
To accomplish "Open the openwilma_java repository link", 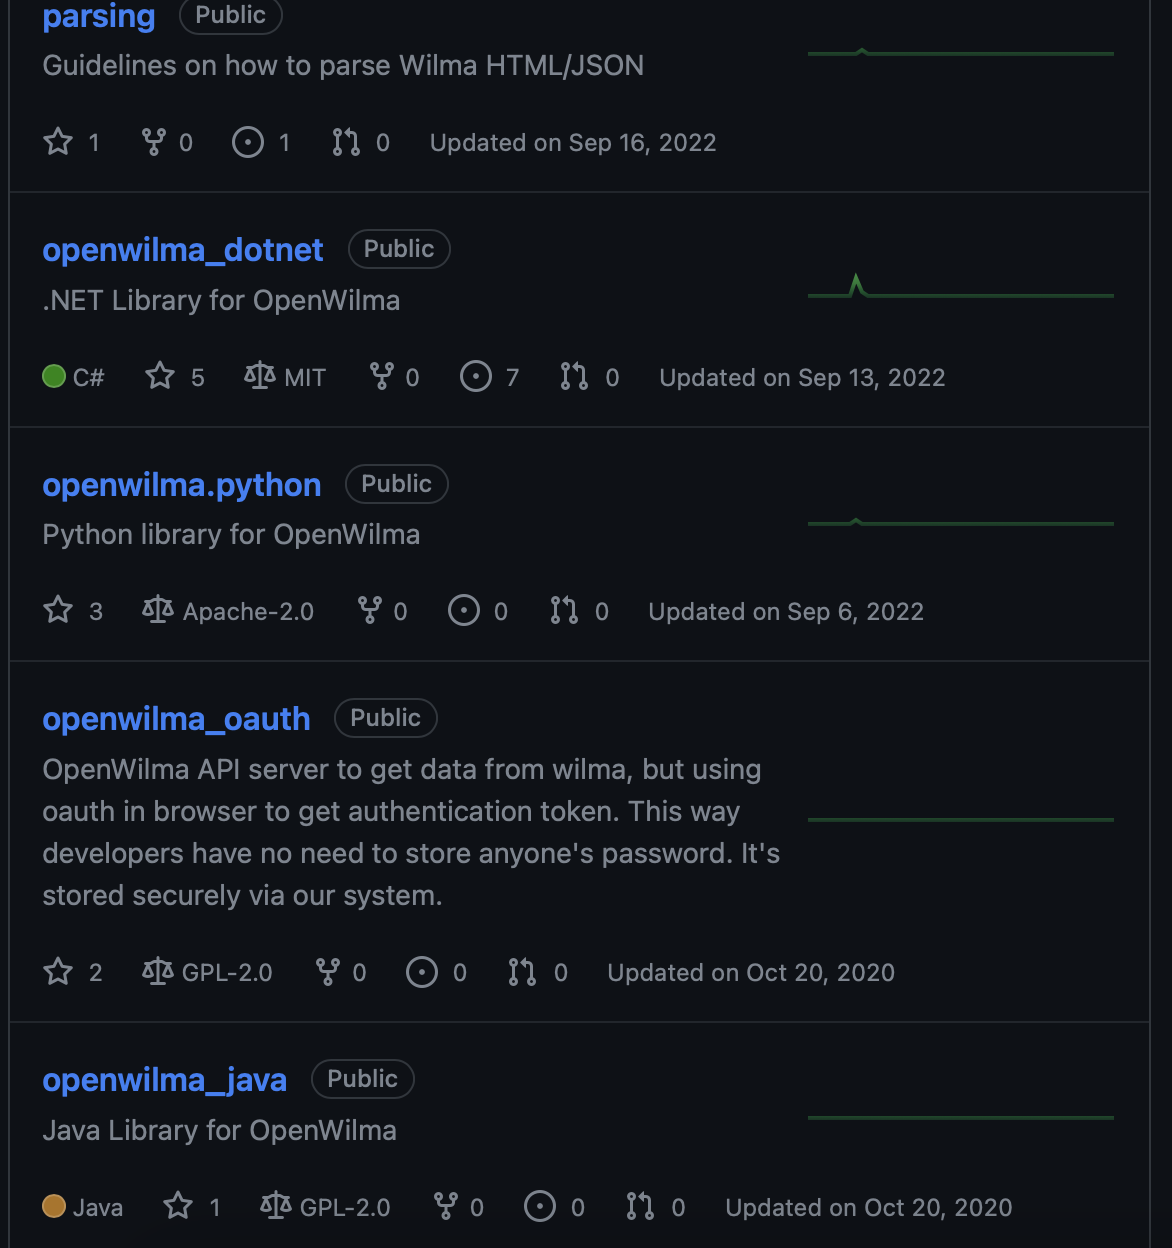I will pyautogui.click(x=164, y=1080).
